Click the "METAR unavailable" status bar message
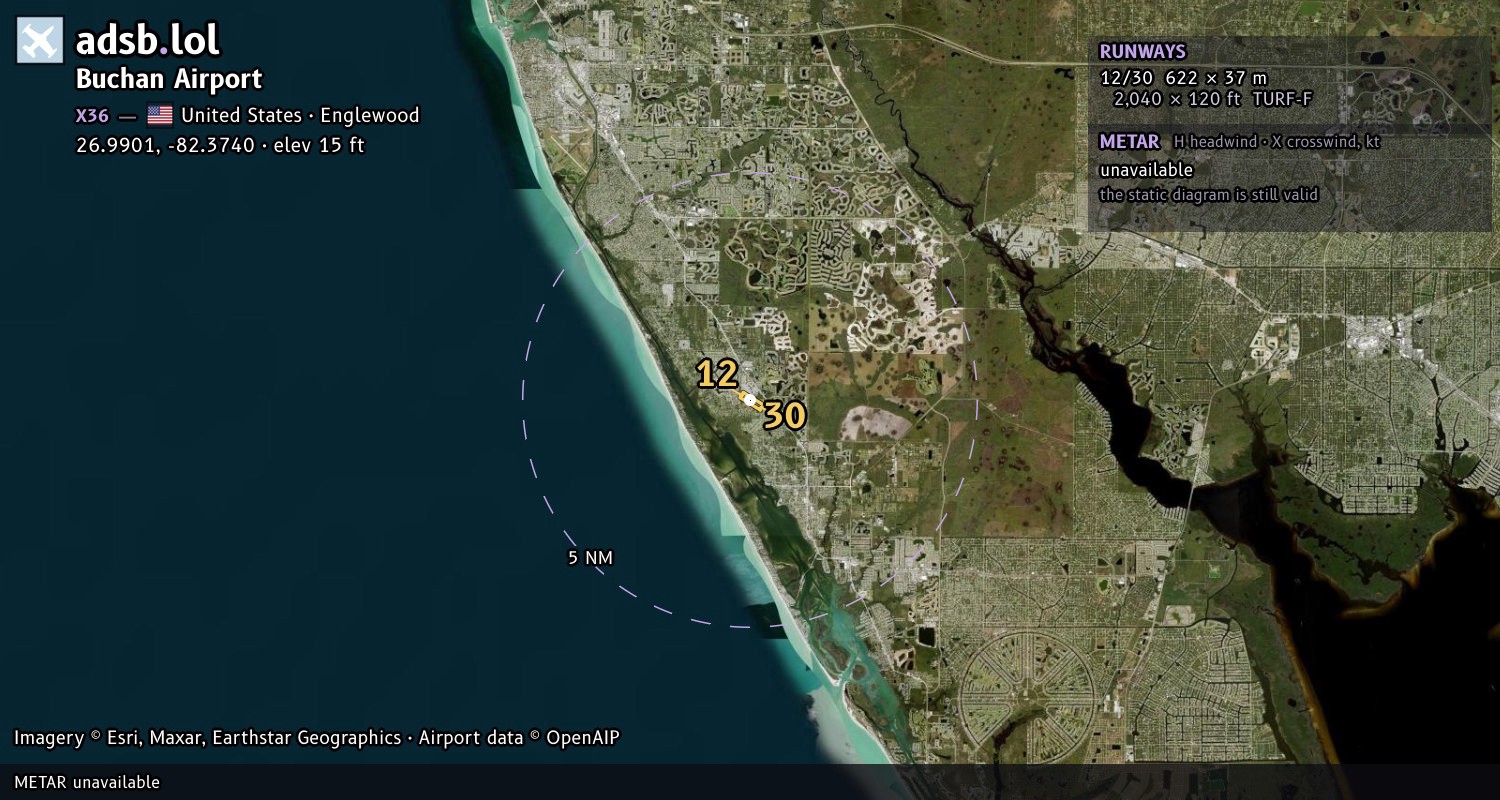Image resolution: width=1500 pixels, height=800 pixels. coord(87,782)
